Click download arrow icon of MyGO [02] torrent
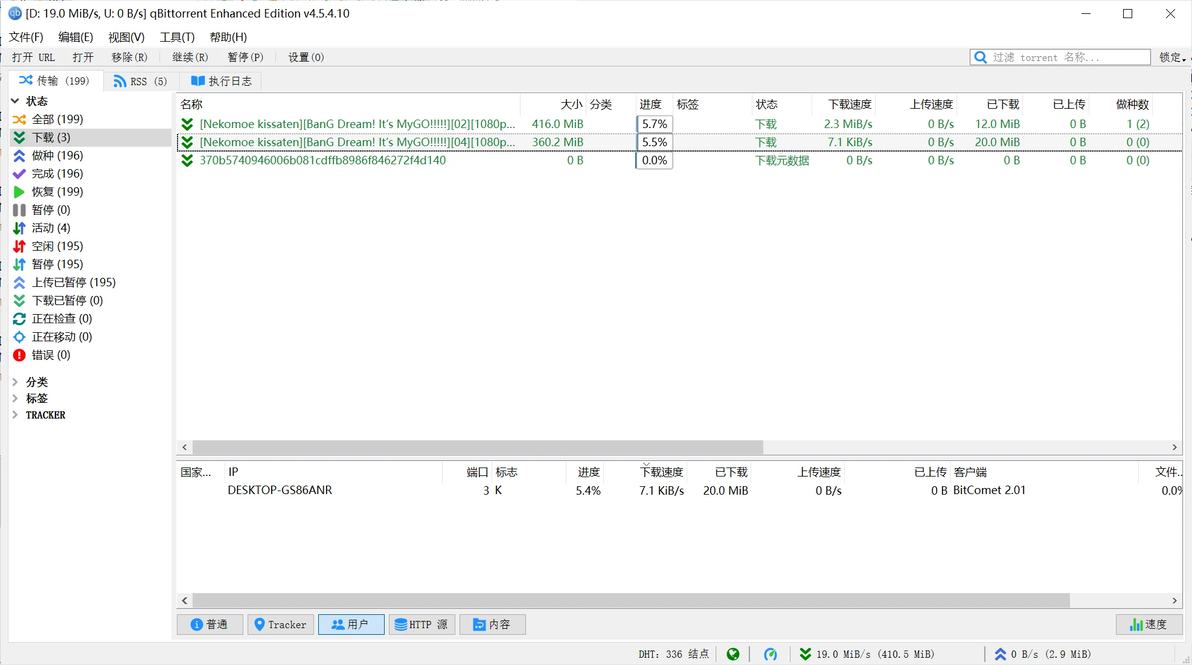Image resolution: width=1192 pixels, height=665 pixels. click(x=187, y=124)
